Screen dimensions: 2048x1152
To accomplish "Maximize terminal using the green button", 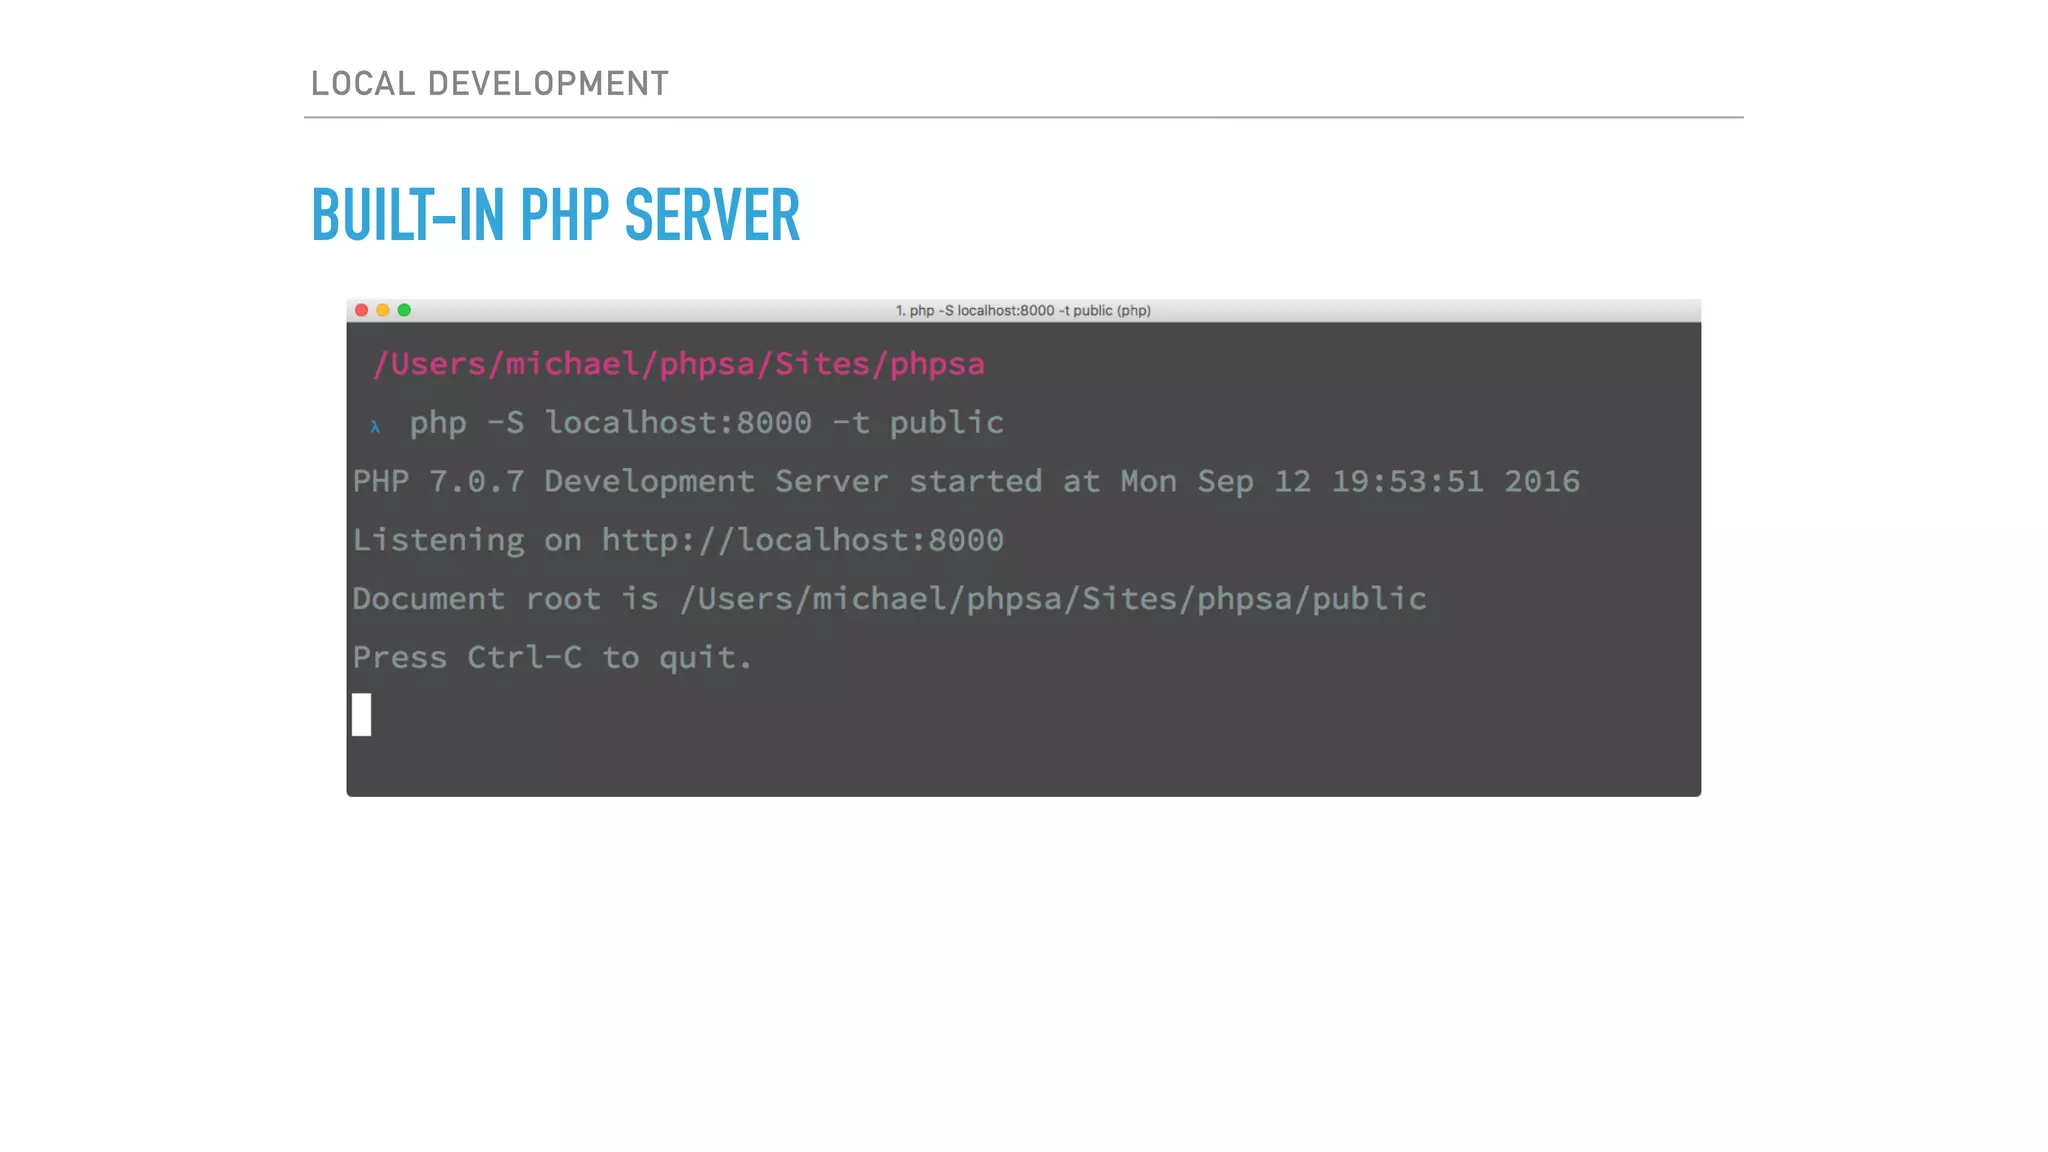I will point(404,310).
